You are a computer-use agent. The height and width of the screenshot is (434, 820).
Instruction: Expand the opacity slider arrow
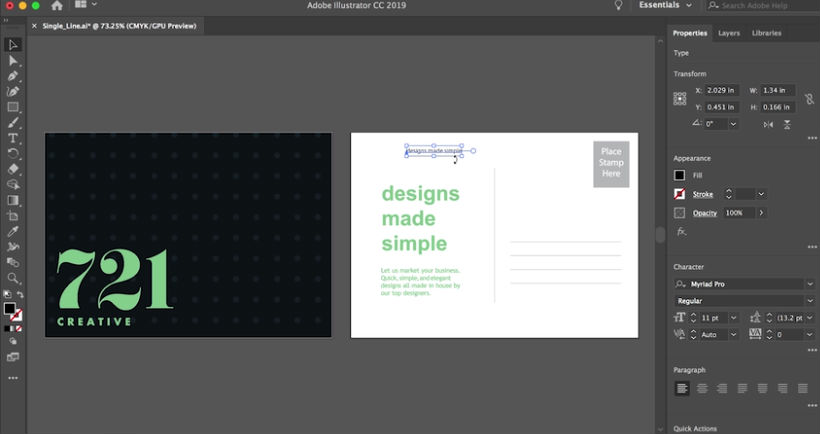[x=761, y=213]
